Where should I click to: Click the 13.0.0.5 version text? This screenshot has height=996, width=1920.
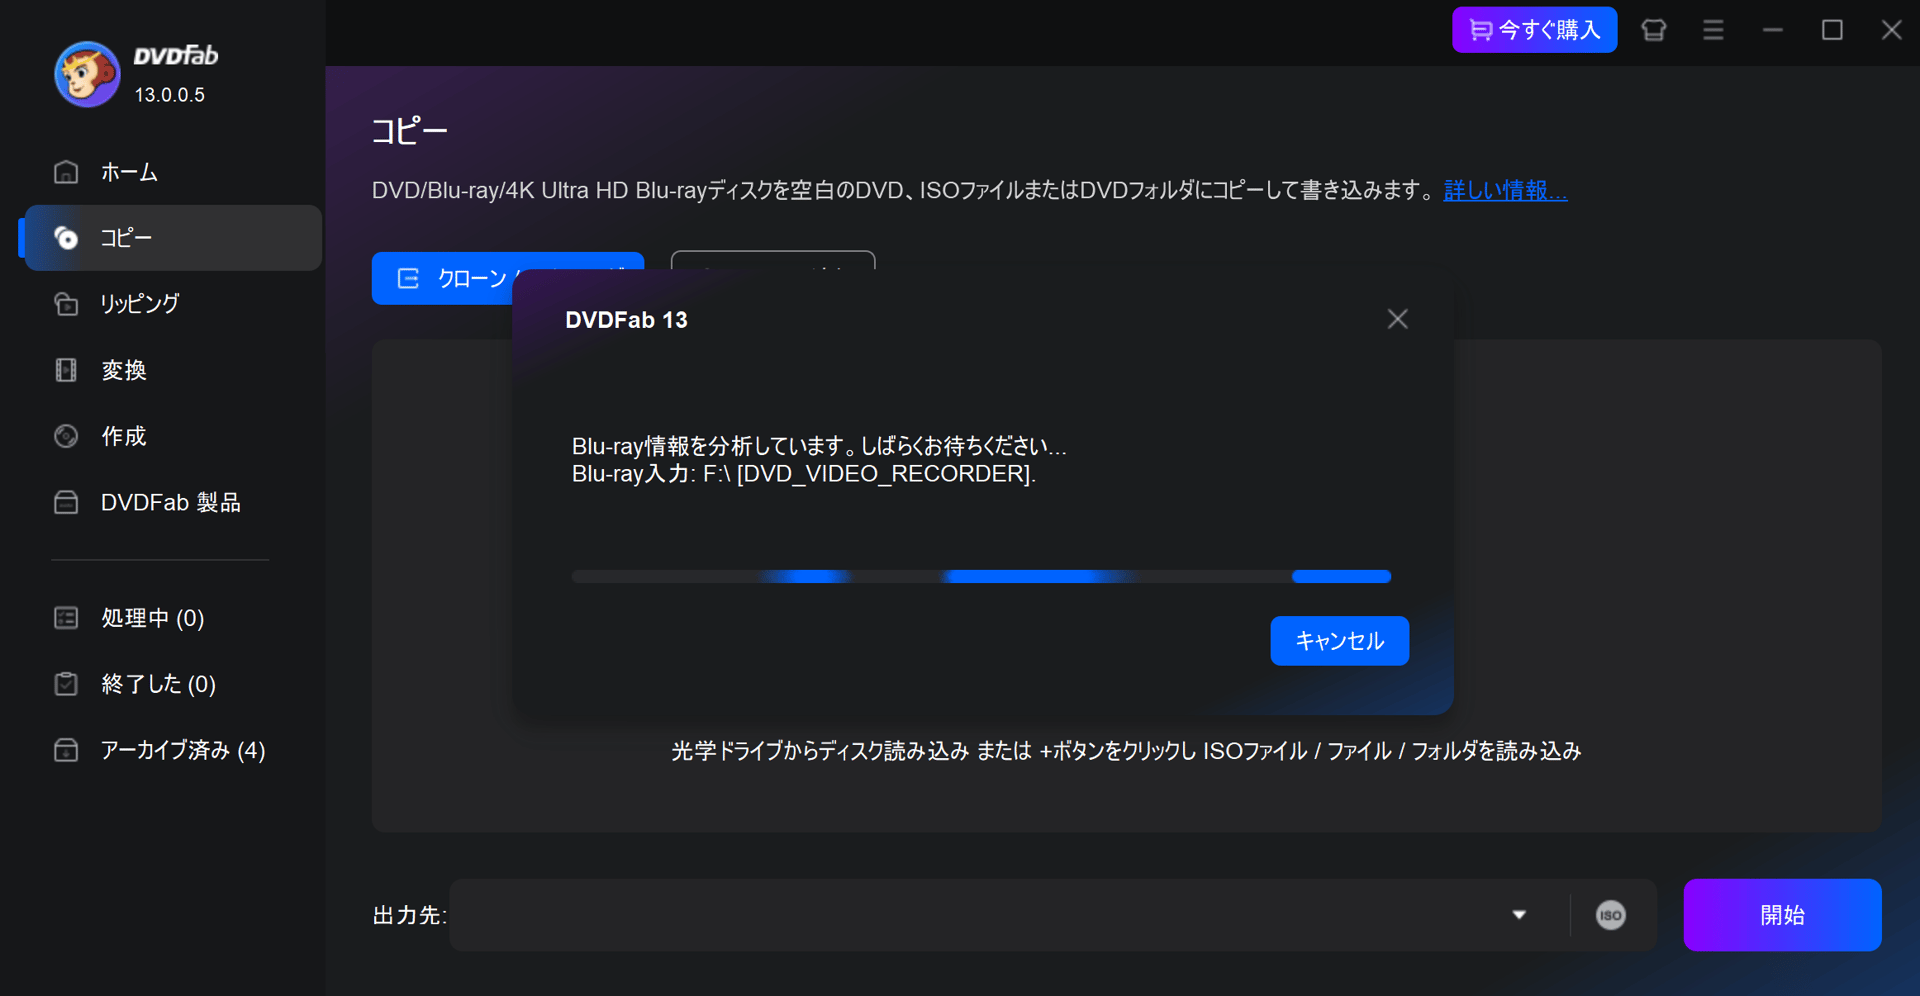[x=170, y=95]
